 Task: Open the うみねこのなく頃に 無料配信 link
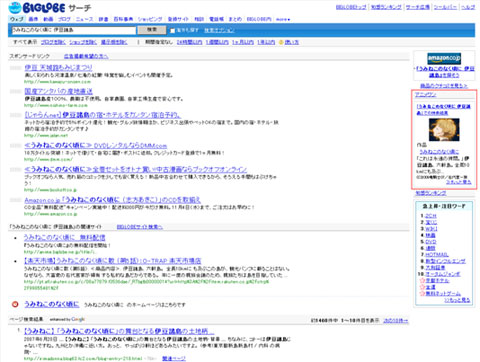(64, 237)
